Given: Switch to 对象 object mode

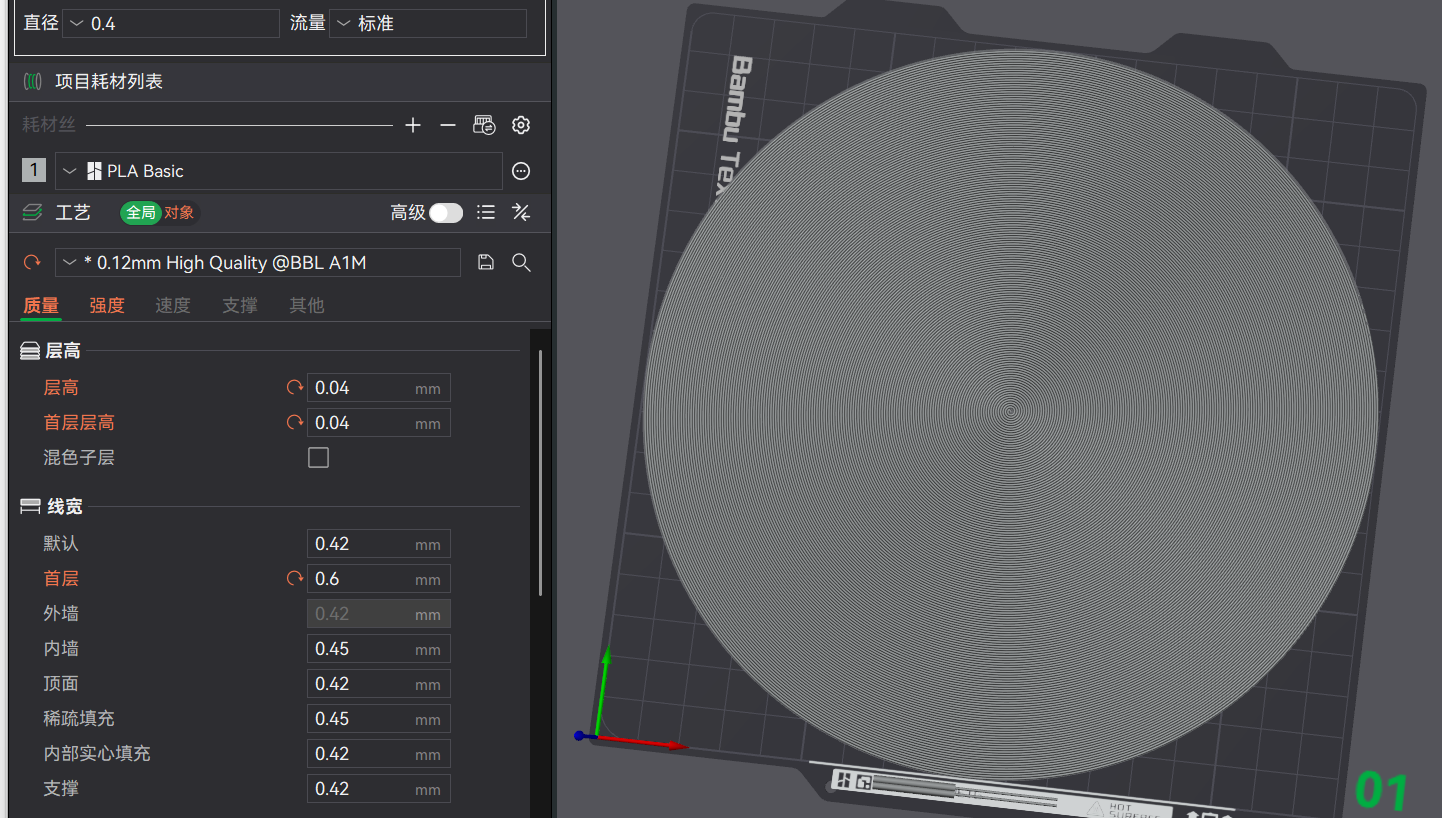Looking at the screenshot, I should click(x=180, y=212).
